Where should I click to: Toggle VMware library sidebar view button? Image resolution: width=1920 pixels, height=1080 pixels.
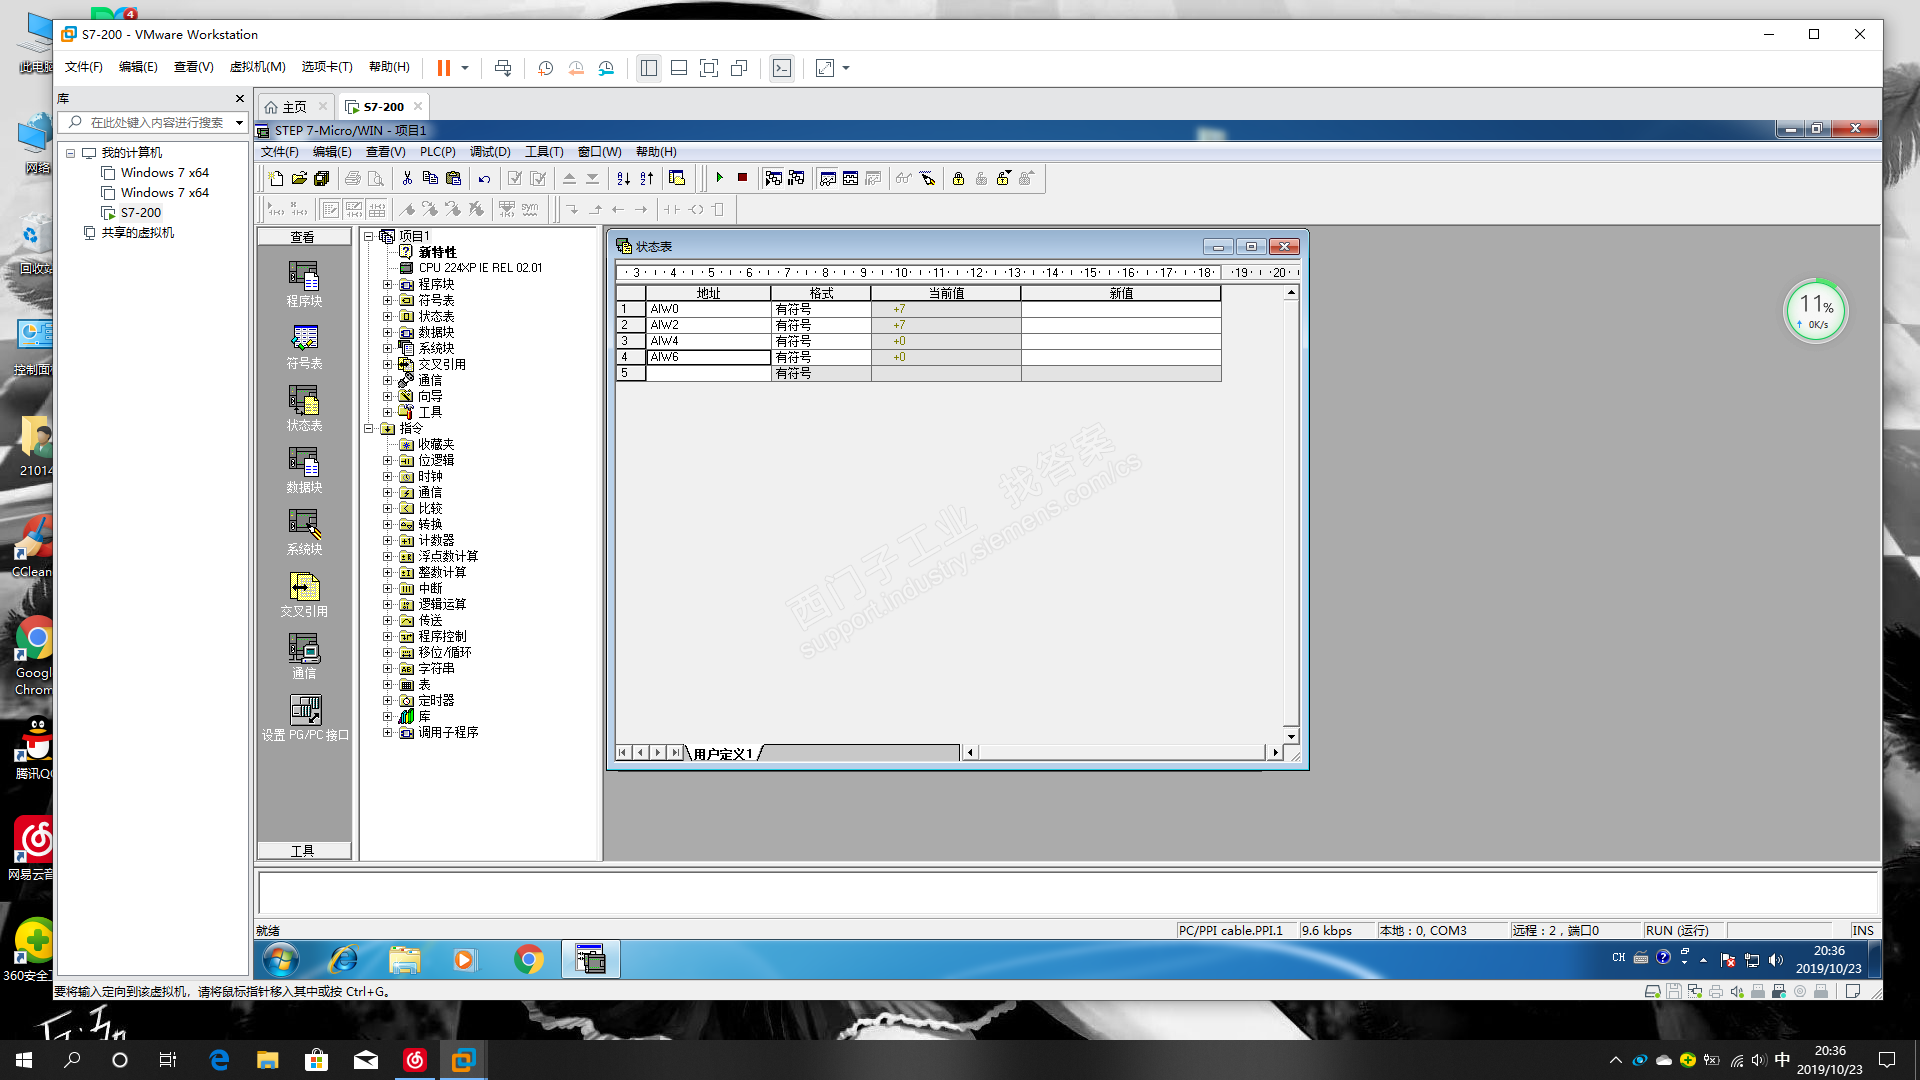click(x=649, y=68)
